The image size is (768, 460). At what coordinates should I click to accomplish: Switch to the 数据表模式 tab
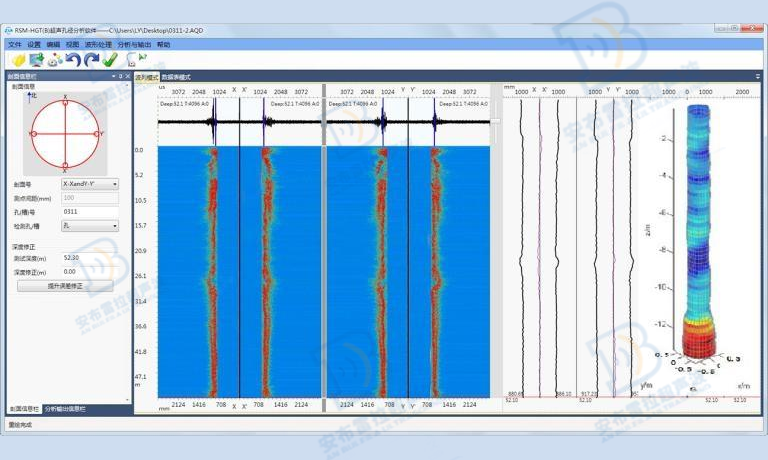pos(176,77)
